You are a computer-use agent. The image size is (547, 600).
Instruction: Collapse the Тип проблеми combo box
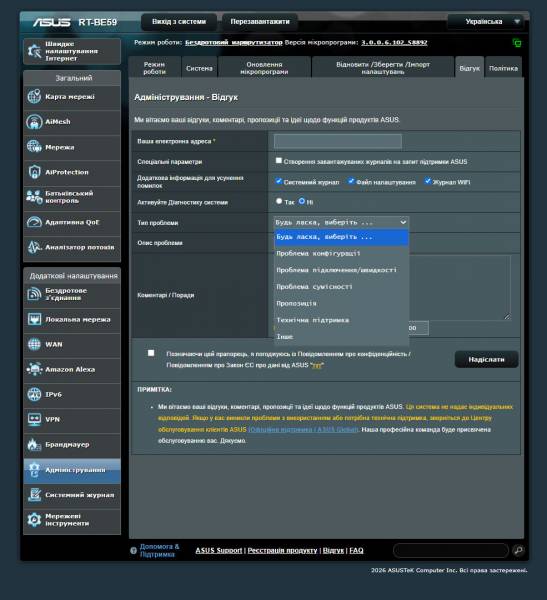(x=341, y=222)
